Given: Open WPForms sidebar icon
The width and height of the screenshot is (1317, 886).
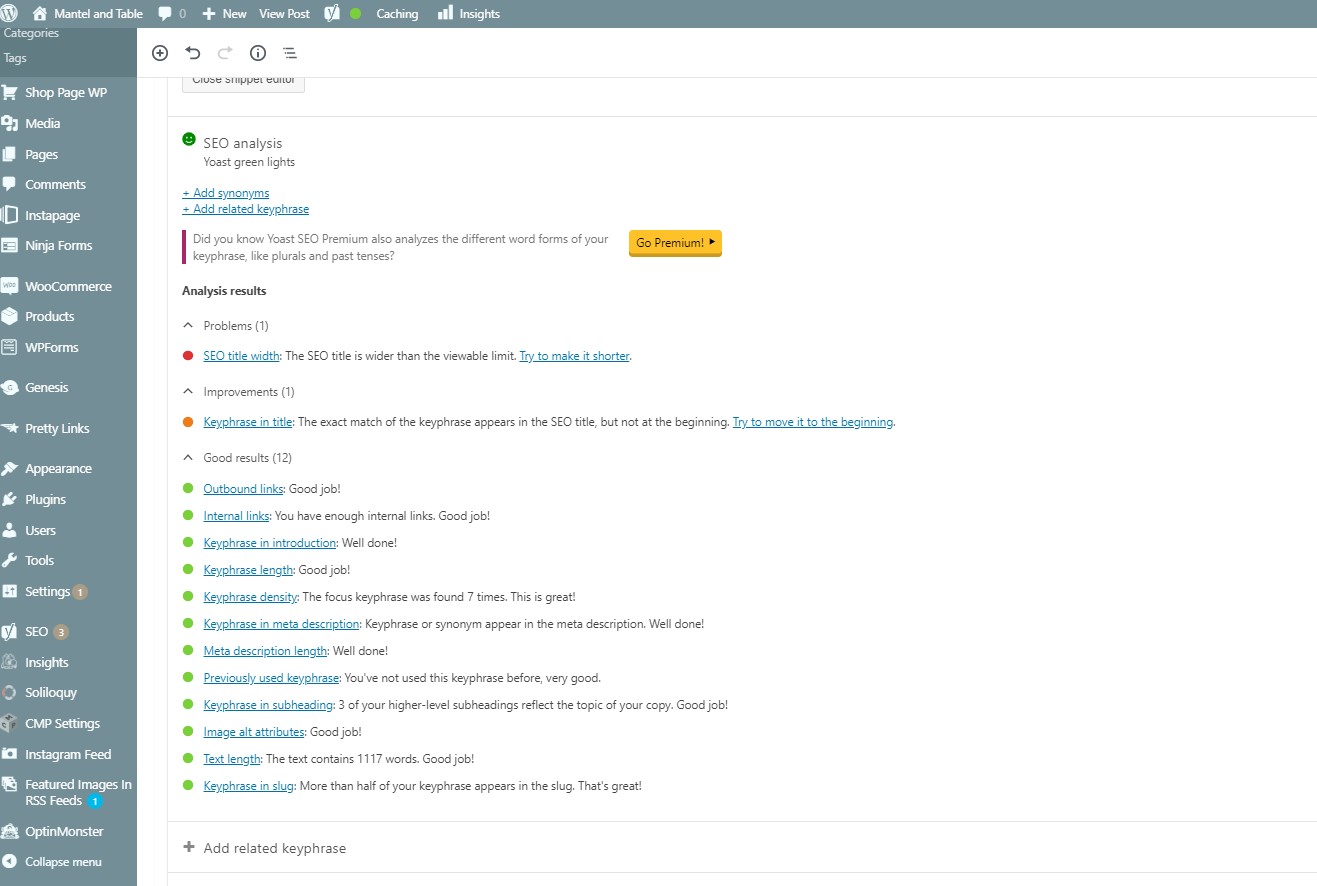Looking at the screenshot, I should 10,347.
